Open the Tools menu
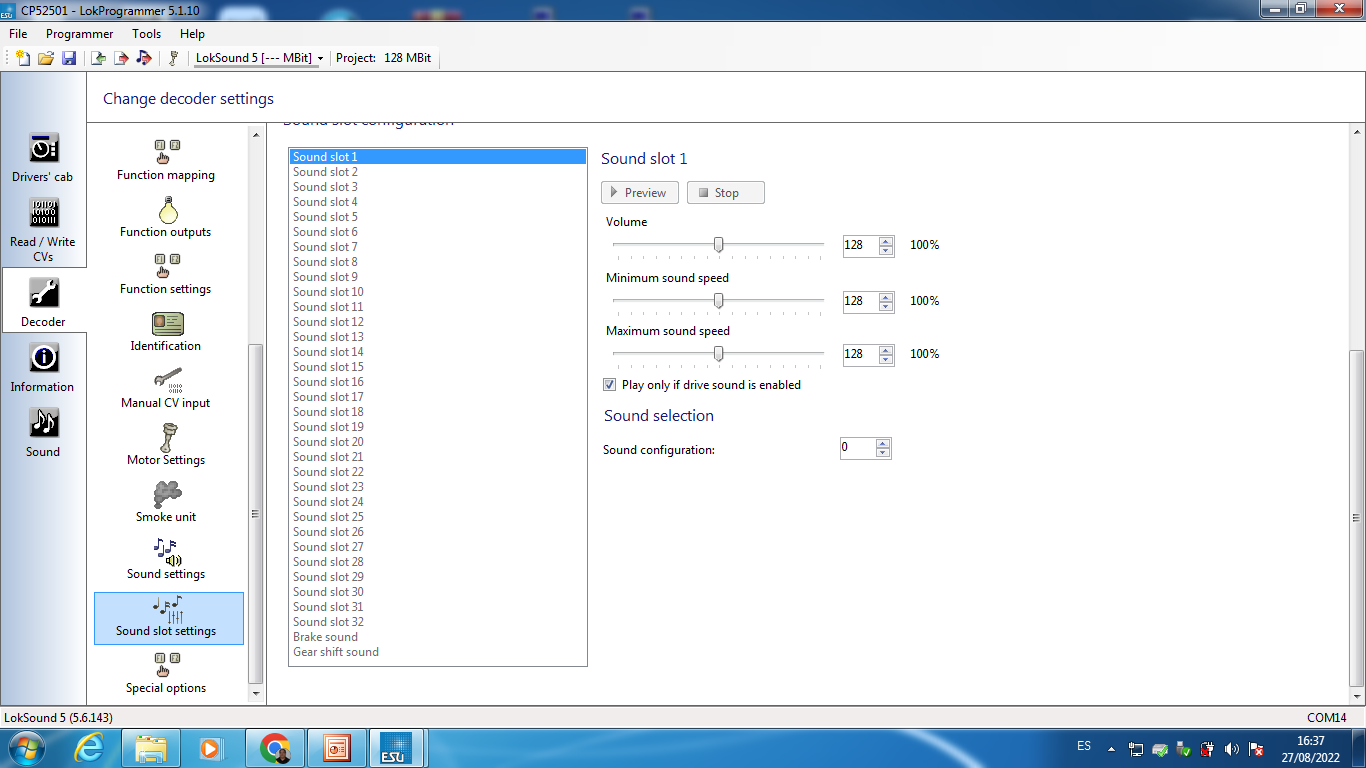 [146, 34]
